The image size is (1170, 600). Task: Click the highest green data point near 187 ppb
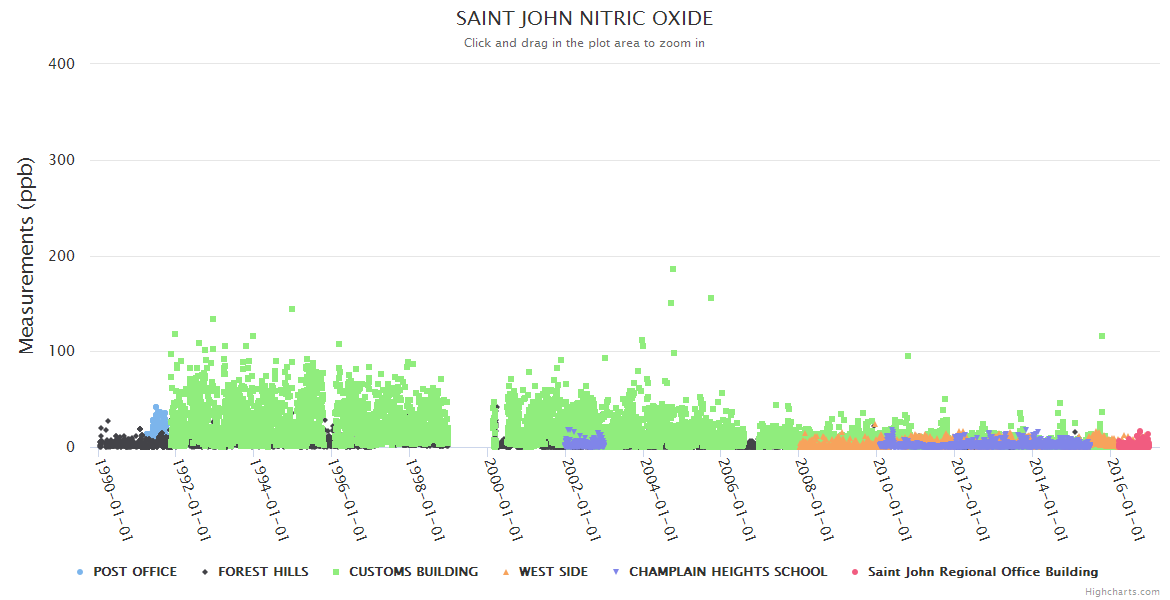pos(673,269)
